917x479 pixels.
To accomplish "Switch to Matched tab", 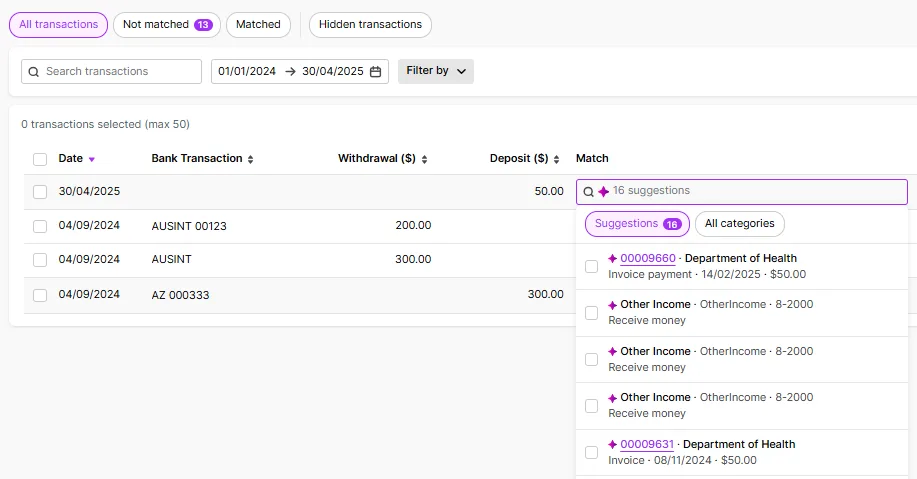I will click(258, 25).
